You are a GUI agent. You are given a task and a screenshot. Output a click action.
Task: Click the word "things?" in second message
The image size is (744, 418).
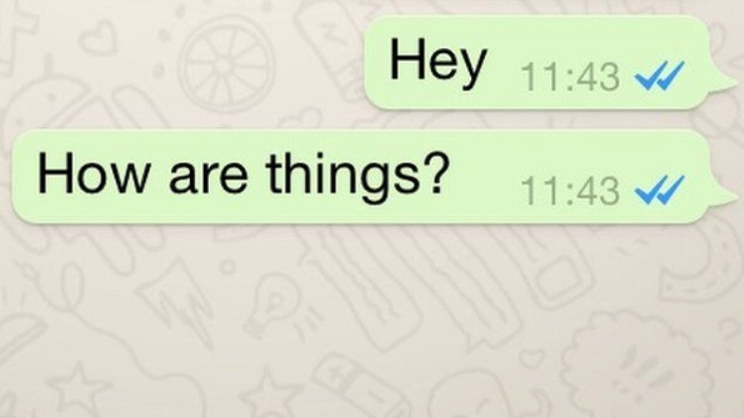click(x=357, y=176)
